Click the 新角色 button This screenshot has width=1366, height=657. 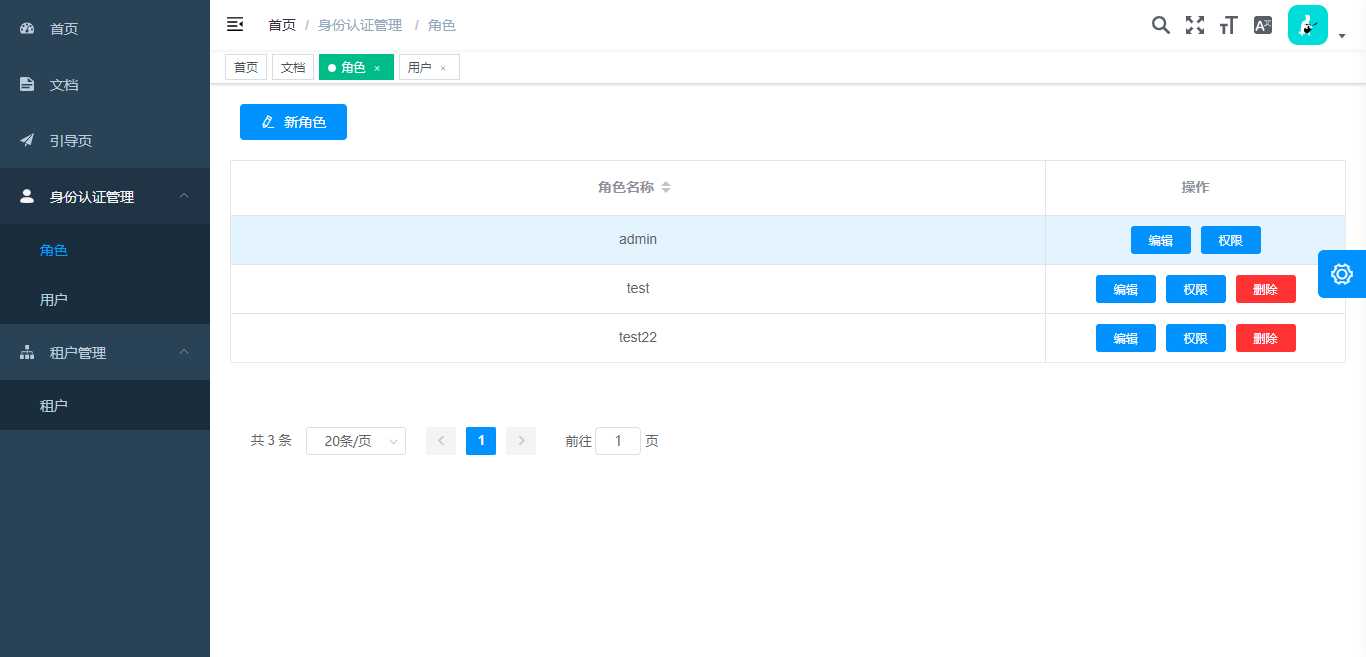click(x=293, y=122)
